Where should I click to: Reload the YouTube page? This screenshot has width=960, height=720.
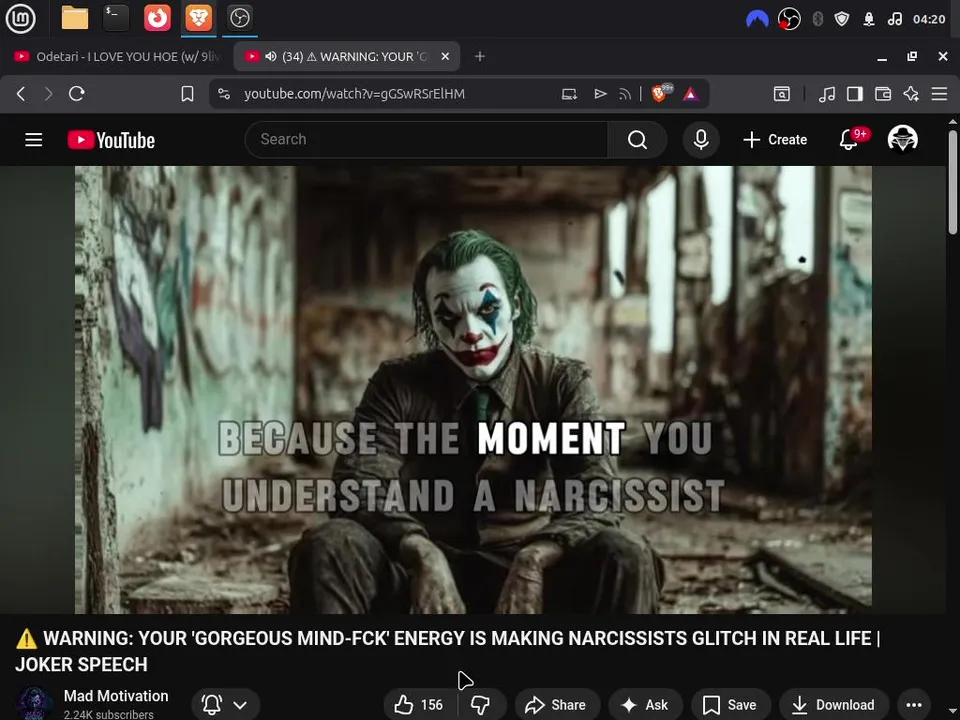click(77, 94)
